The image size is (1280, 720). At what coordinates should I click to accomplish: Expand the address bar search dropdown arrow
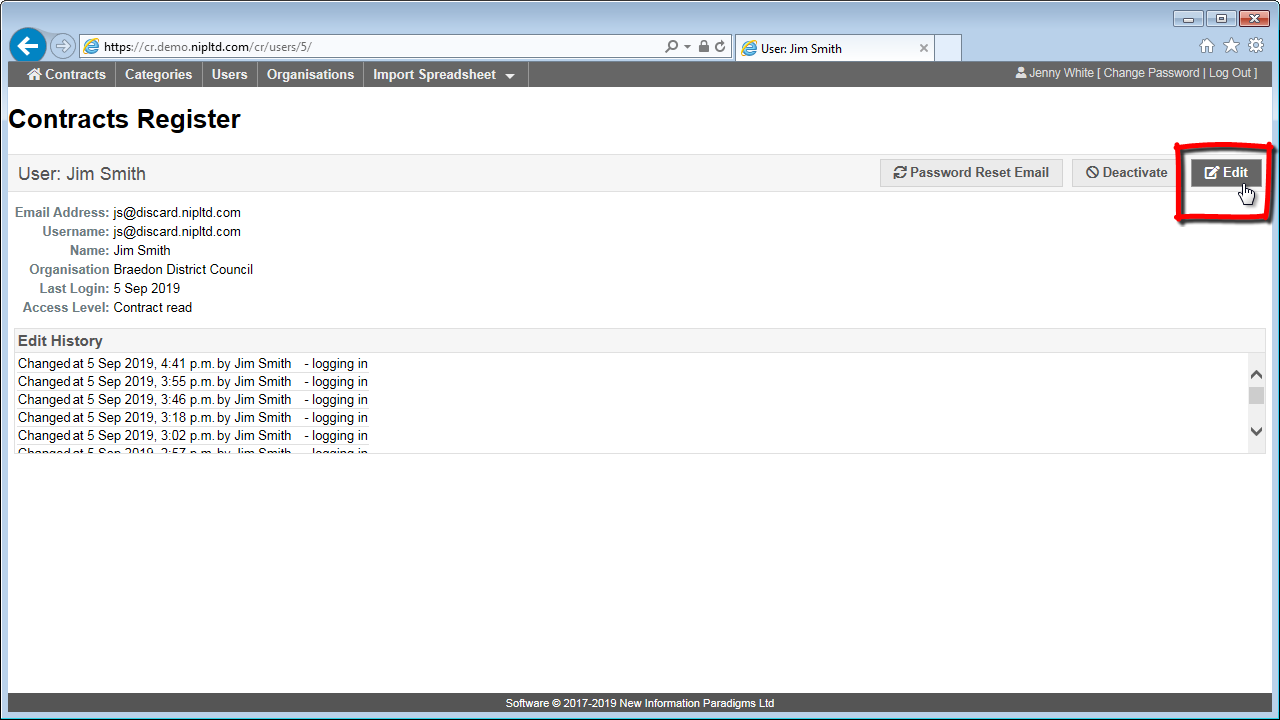click(687, 47)
